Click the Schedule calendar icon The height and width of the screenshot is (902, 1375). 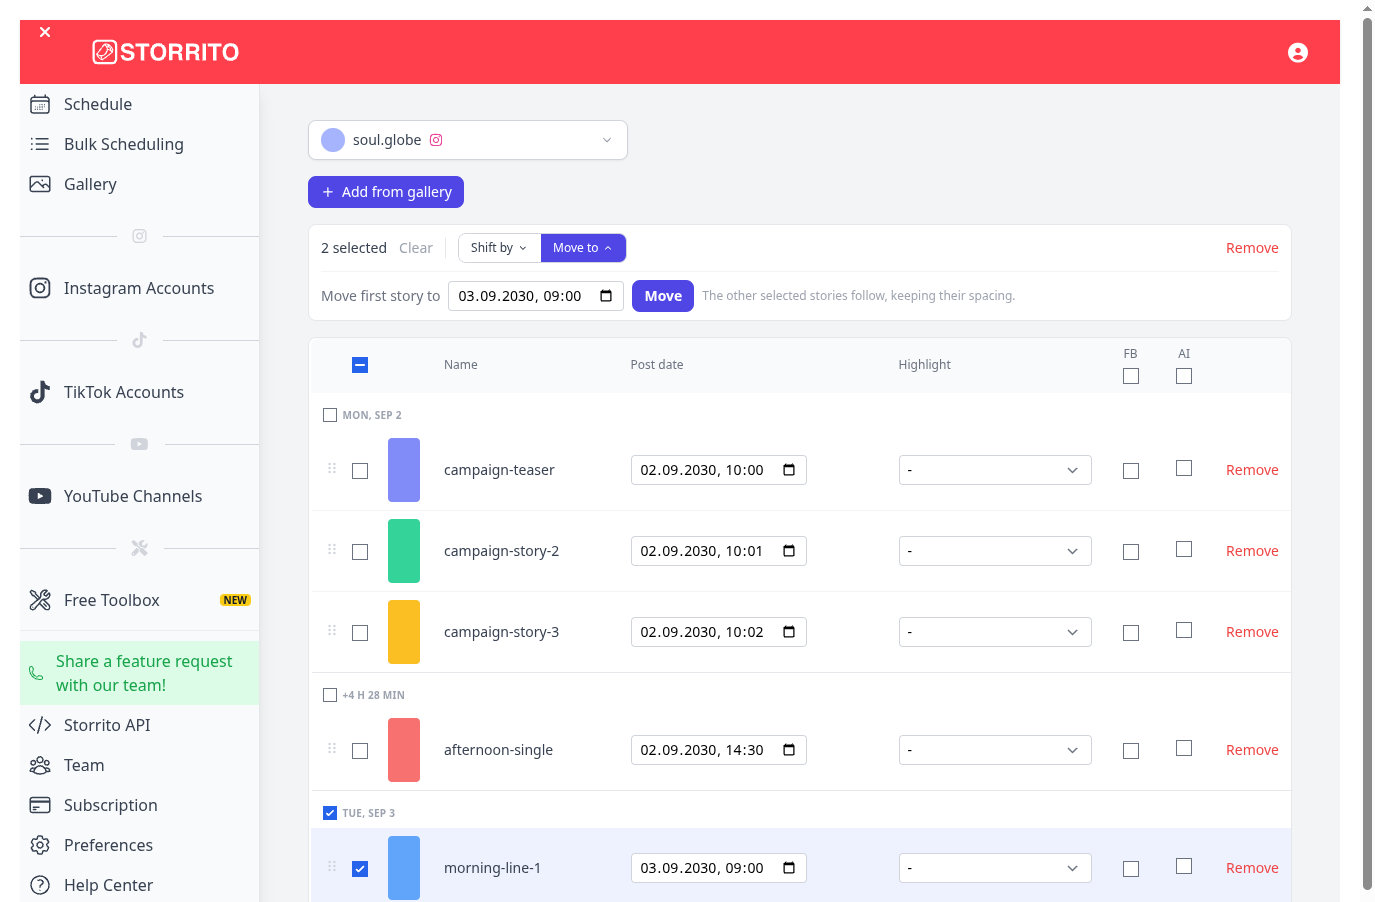[x=40, y=104]
